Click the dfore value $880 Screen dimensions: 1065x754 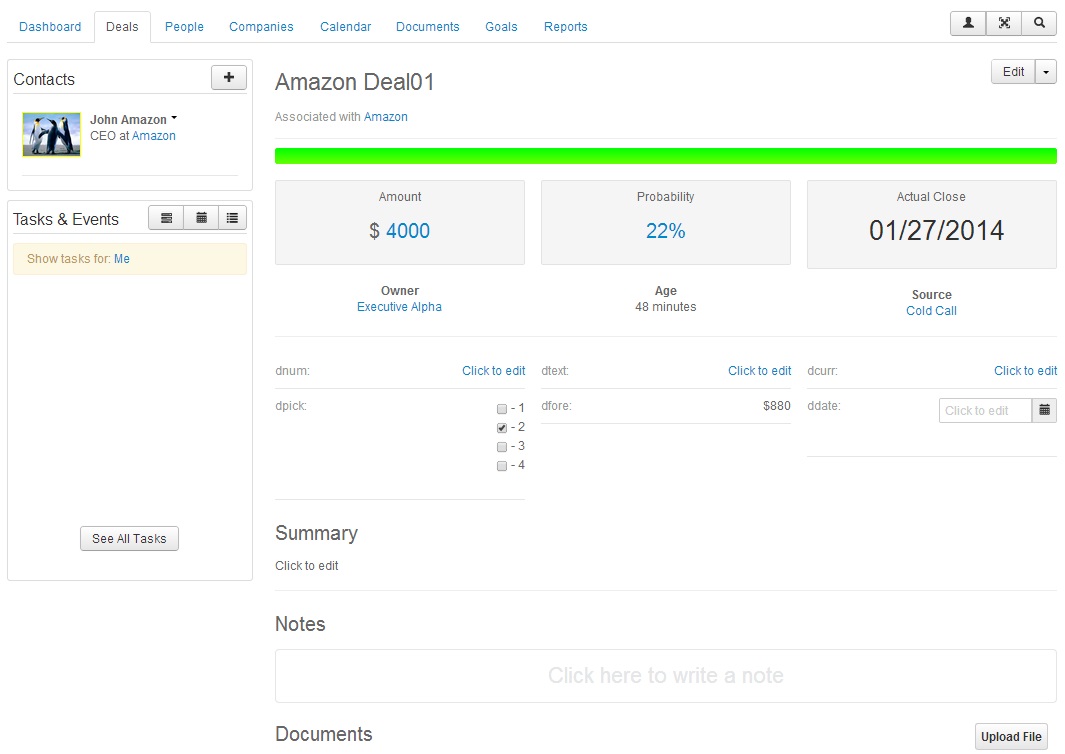(776, 406)
